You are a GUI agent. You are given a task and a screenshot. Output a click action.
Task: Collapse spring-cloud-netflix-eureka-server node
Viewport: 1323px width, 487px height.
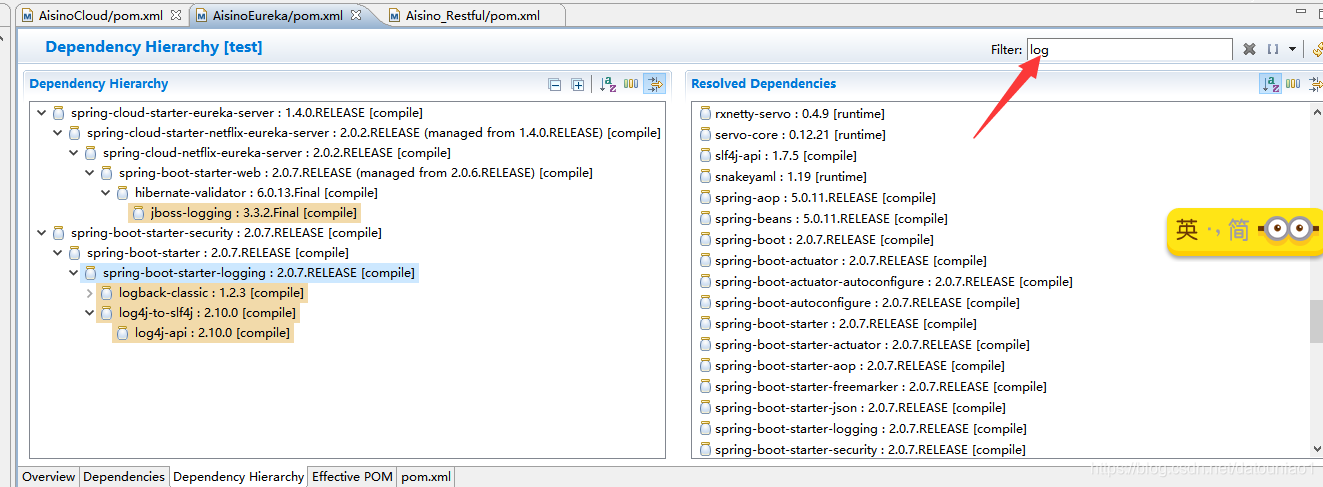tap(74, 153)
